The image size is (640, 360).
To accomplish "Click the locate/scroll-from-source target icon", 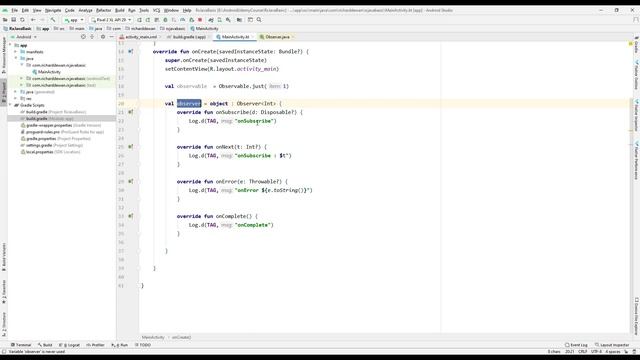I will click(83, 37).
